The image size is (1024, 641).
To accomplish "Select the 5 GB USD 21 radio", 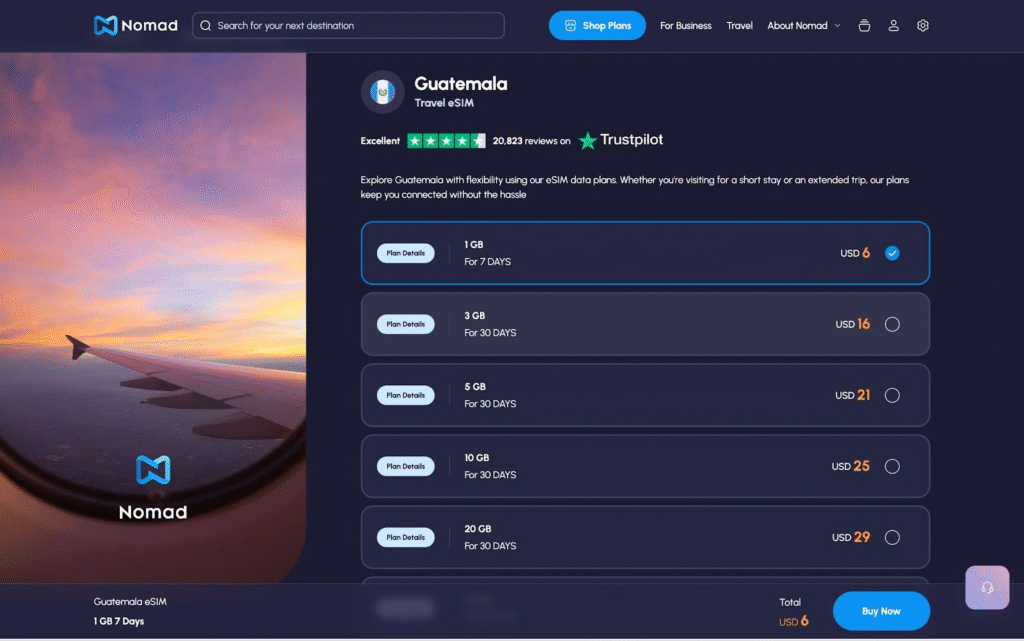I will tap(892, 396).
